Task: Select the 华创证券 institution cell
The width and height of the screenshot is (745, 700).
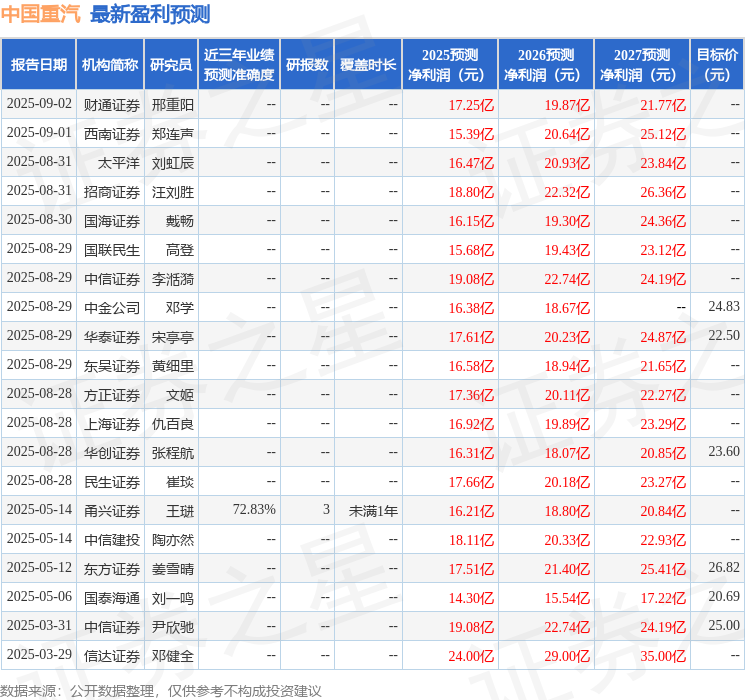Action: tap(112, 453)
